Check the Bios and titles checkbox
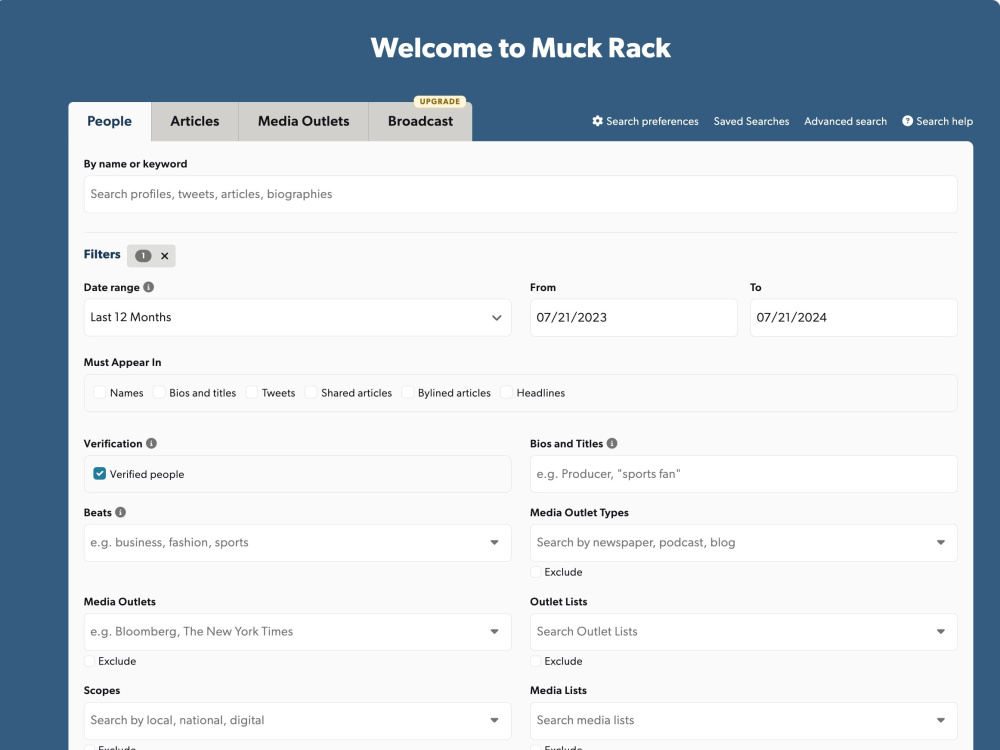Image resolution: width=1000 pixels, height=750 pixels. [159, 392]
